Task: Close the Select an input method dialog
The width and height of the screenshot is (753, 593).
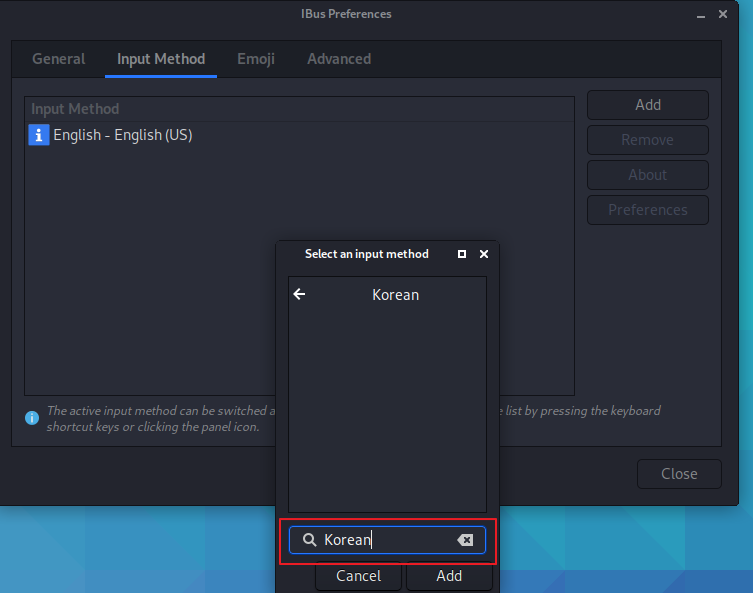Action: tap(484, 254)
